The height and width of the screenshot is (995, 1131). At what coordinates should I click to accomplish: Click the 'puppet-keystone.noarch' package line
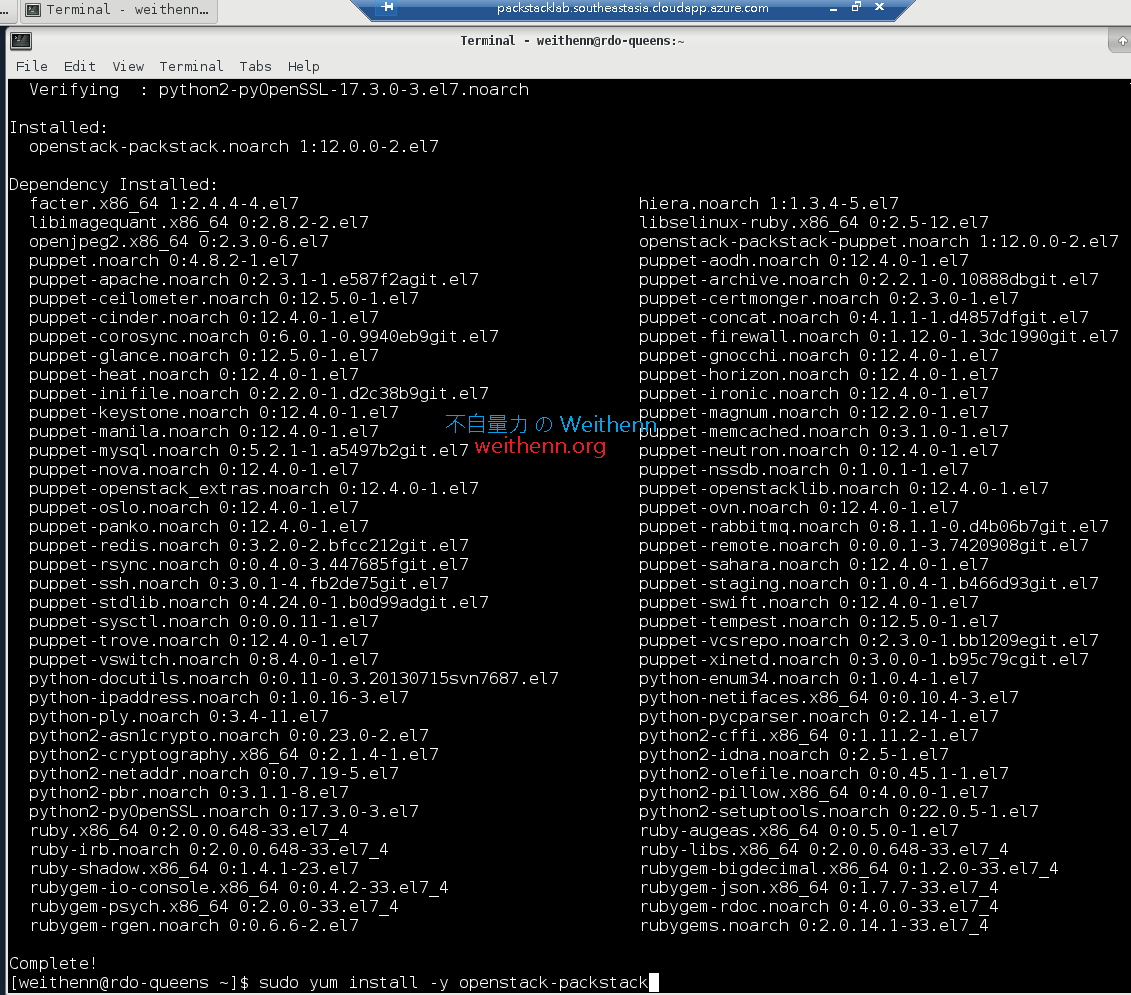[214, 413]
